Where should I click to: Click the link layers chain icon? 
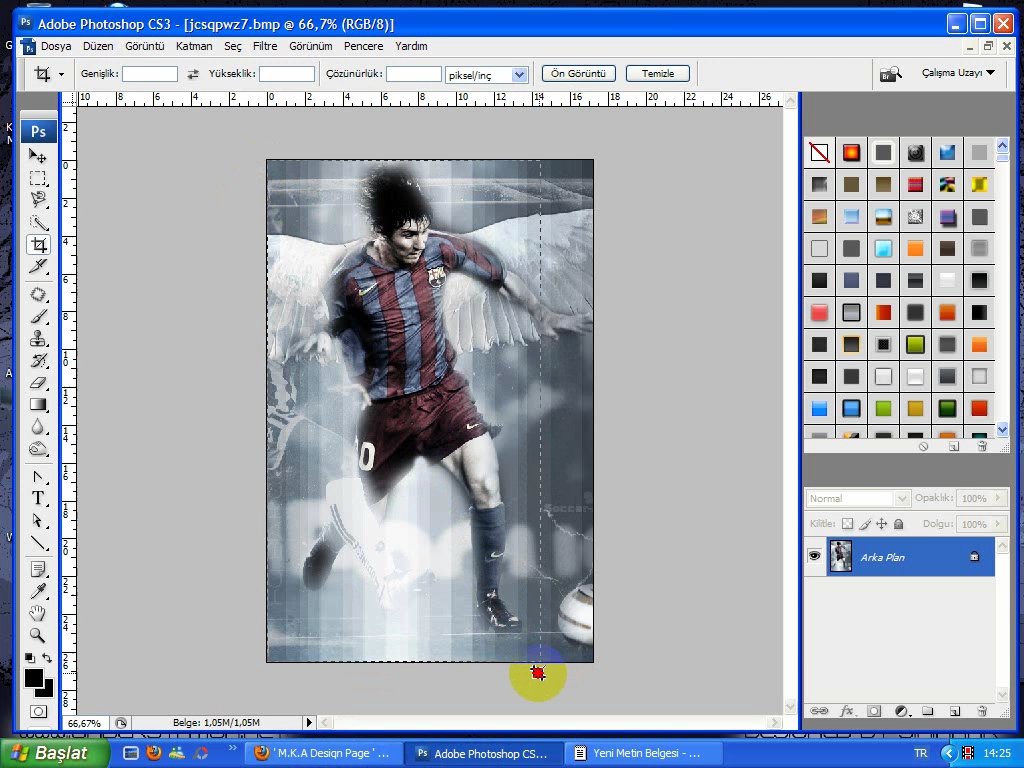pyautogui.click(x=819, y=711)
